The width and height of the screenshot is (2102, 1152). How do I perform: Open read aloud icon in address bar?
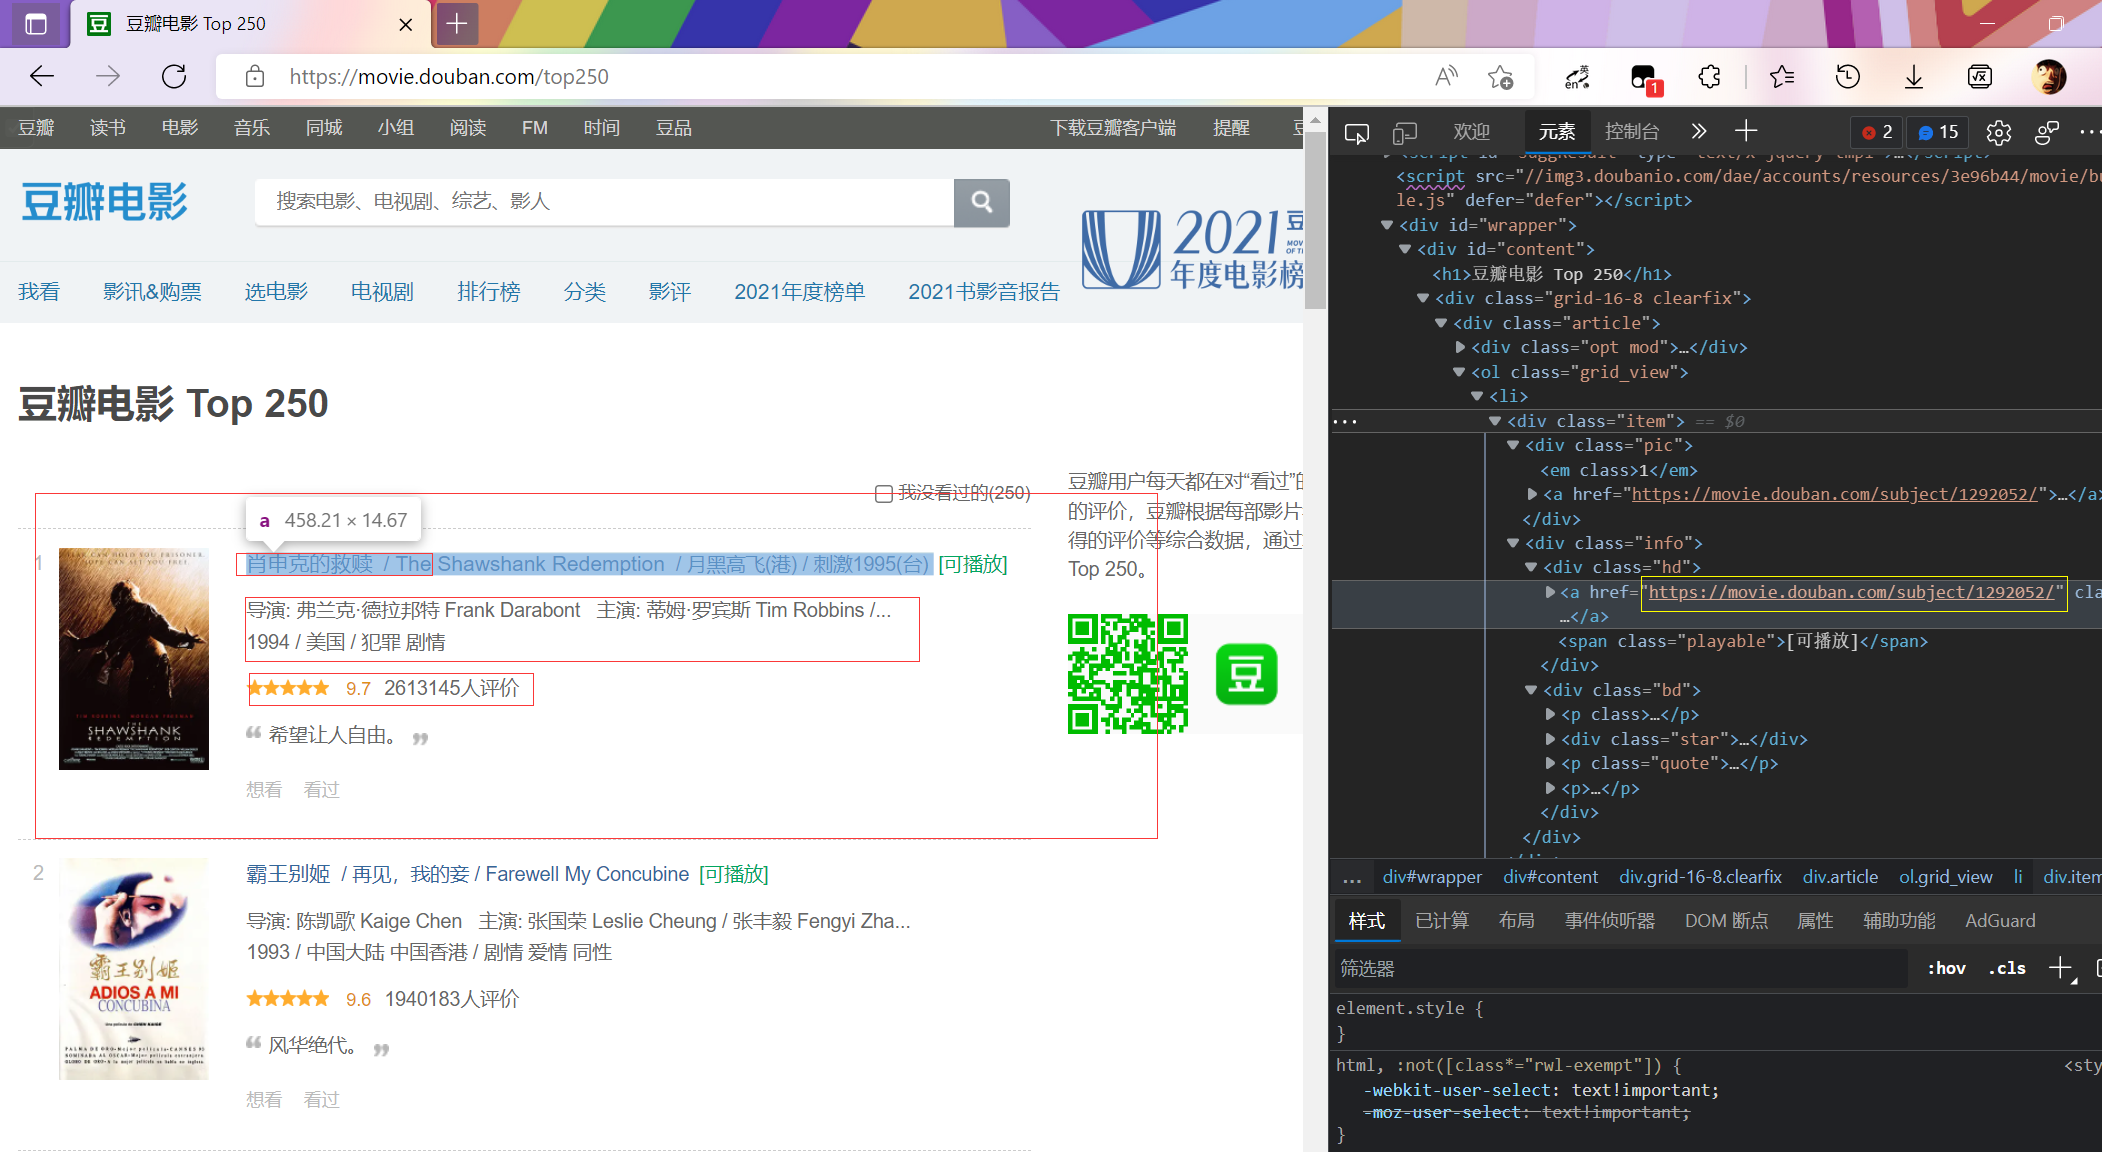coord(1446,77)
